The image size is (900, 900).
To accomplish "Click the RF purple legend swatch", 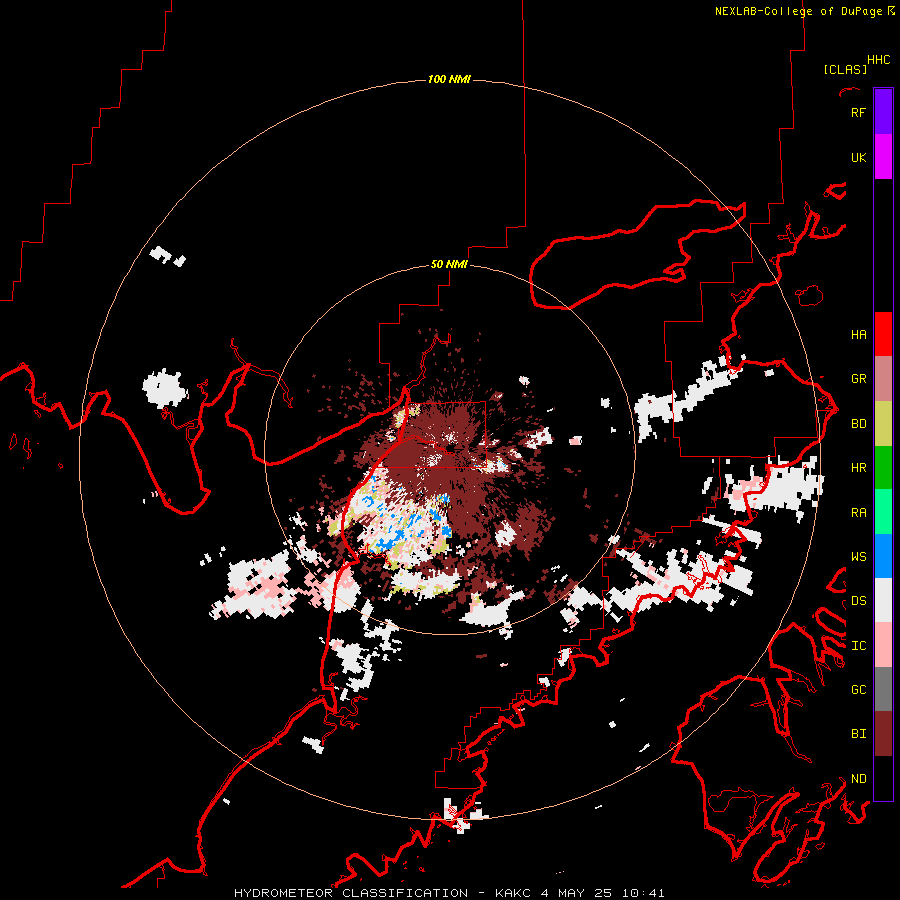I will tap(883, 112).
